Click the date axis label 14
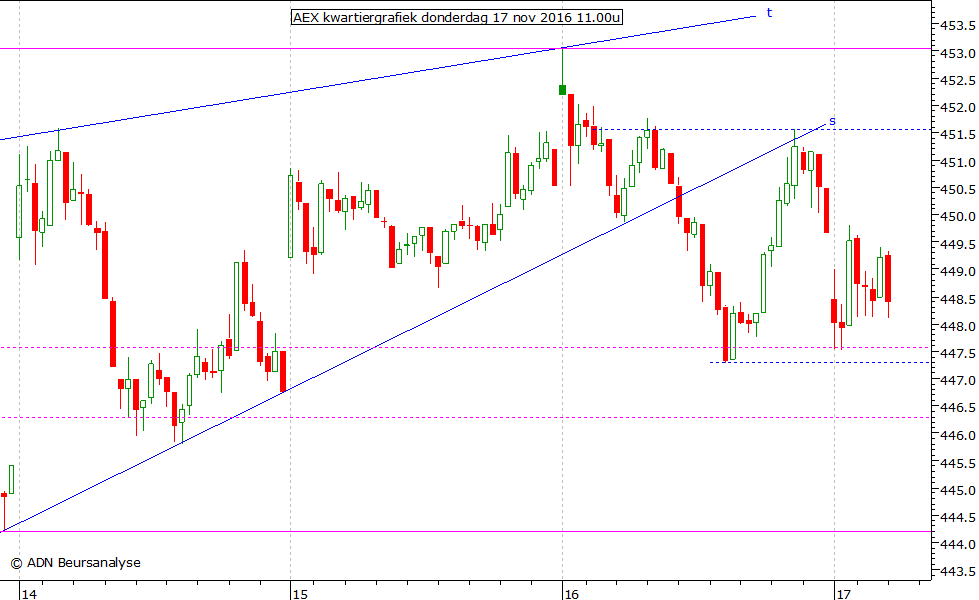Screen dimensions: 979x600 (29, 594)
